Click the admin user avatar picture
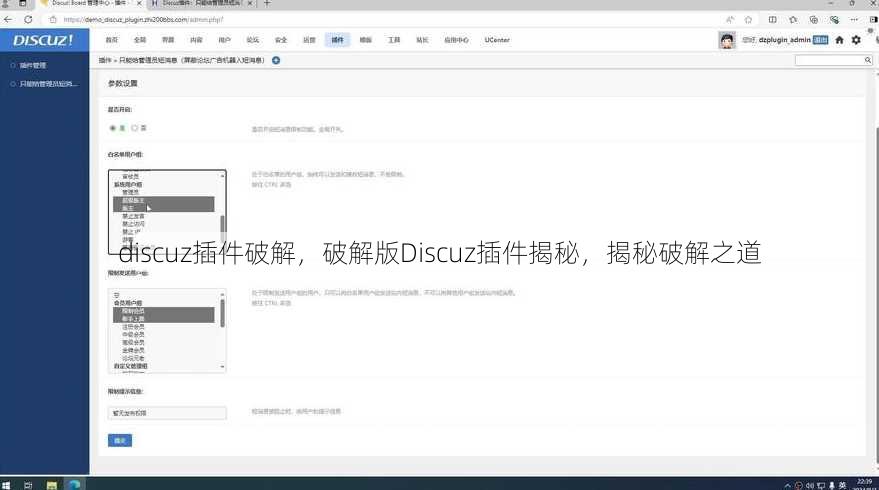Image resolution: width=879 pixels, height=490 pixels. [727, 40]
